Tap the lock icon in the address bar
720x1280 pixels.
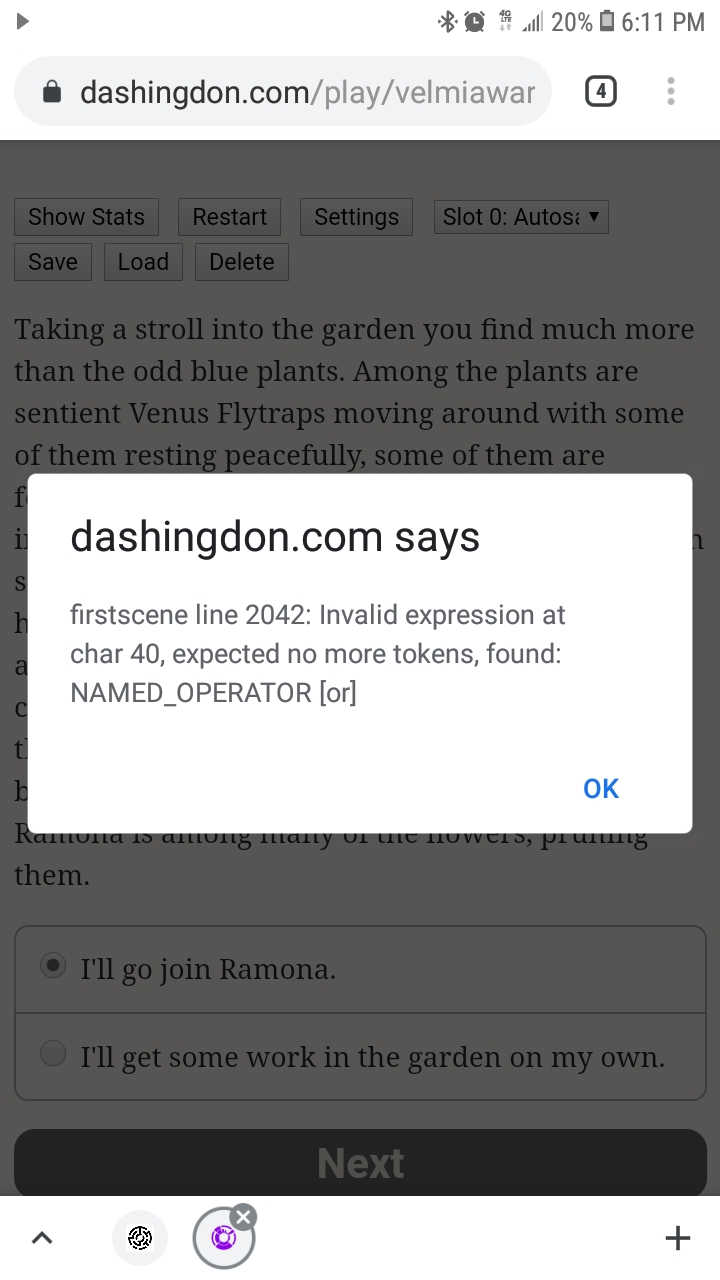(52, 93)
